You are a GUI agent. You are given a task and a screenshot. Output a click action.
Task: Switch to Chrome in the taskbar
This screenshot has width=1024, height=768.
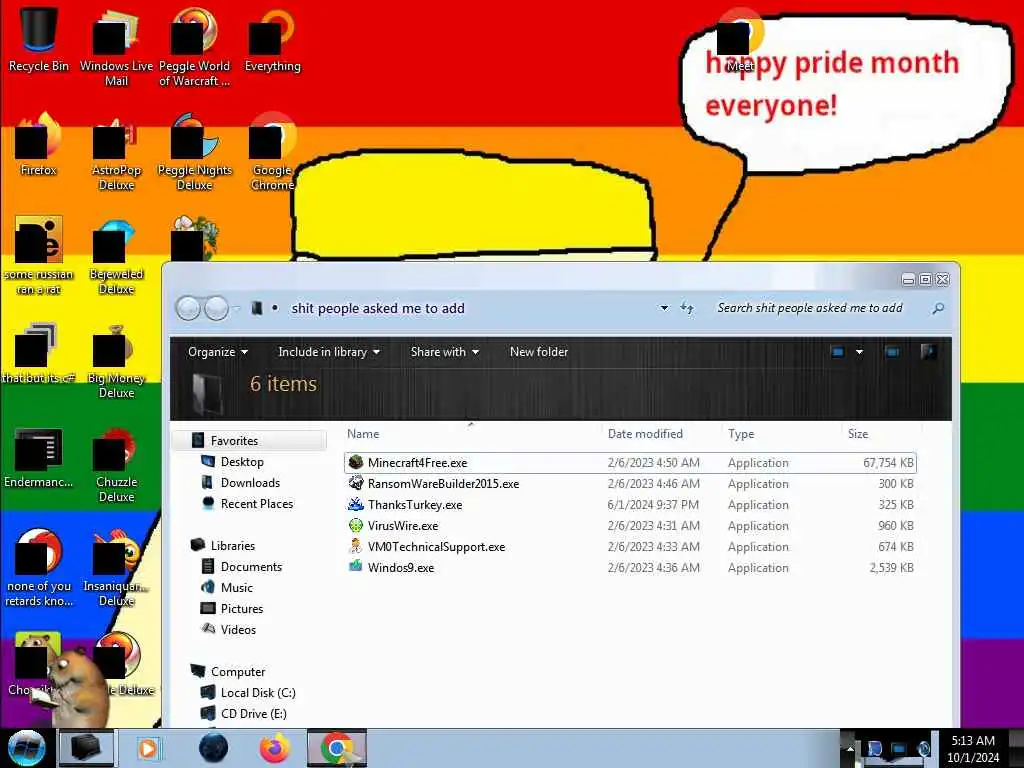click(x=337, y=748)
